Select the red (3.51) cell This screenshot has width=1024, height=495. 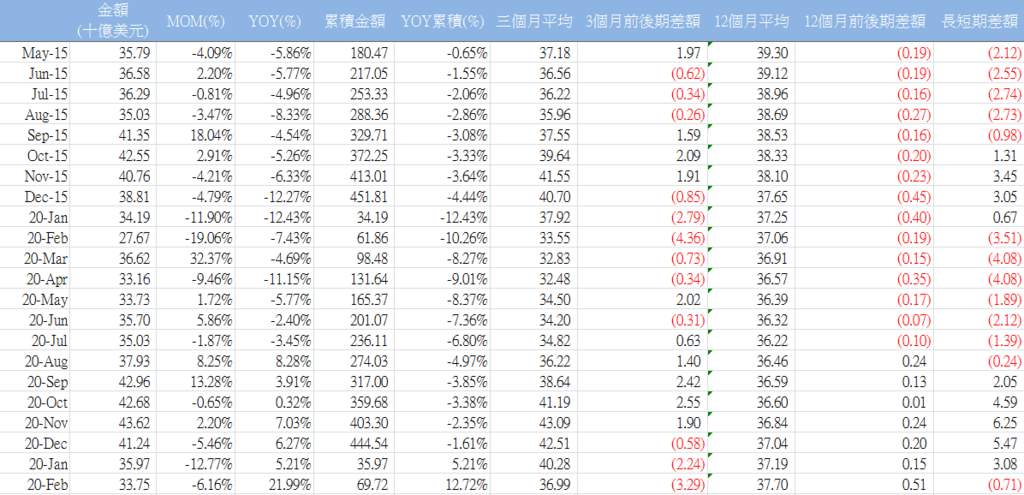[1004, 238]
